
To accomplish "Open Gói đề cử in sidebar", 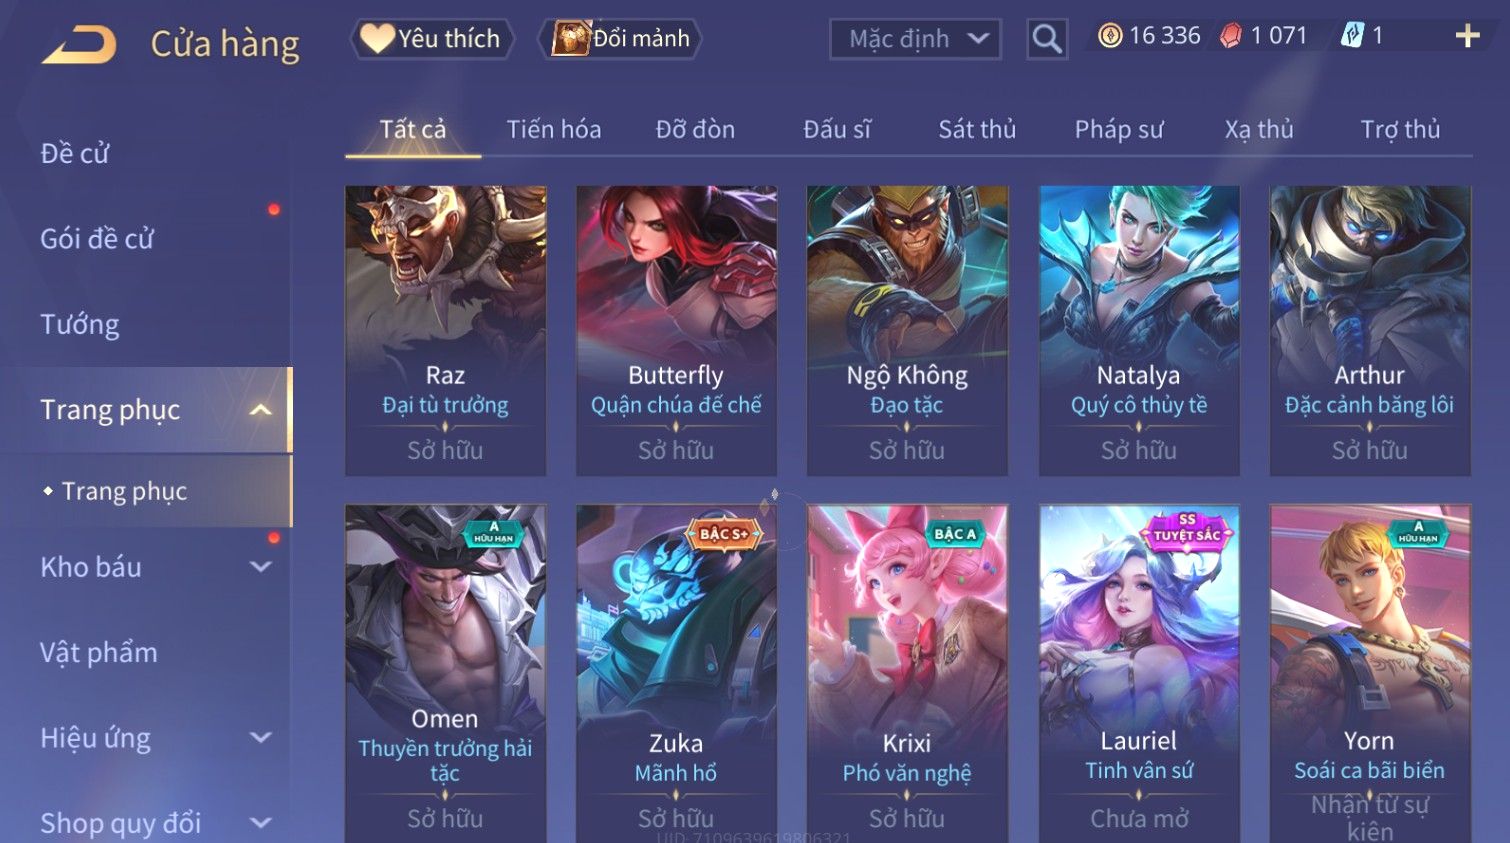I will pos(97,239).
